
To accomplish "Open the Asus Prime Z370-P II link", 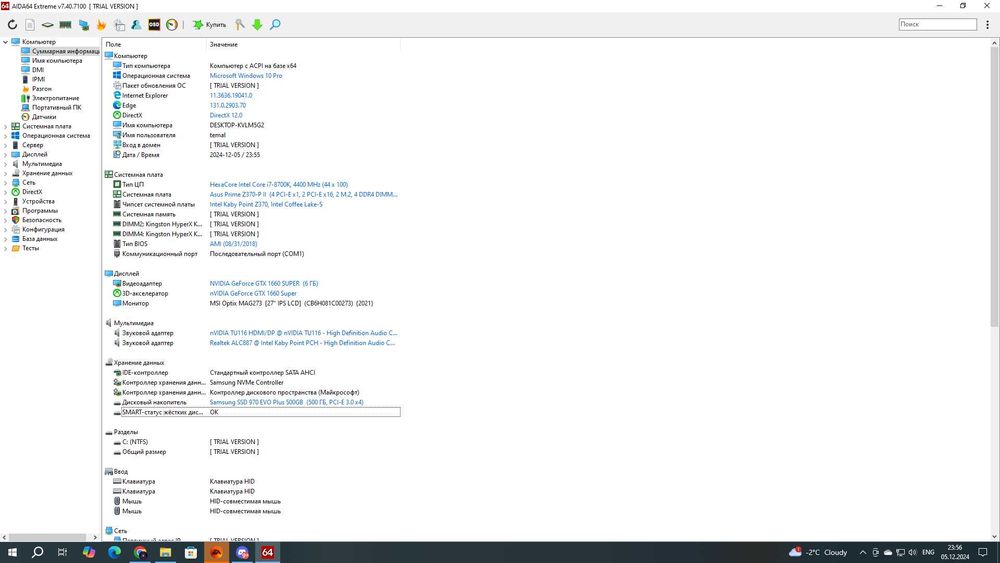I will (x=304, y=194).
